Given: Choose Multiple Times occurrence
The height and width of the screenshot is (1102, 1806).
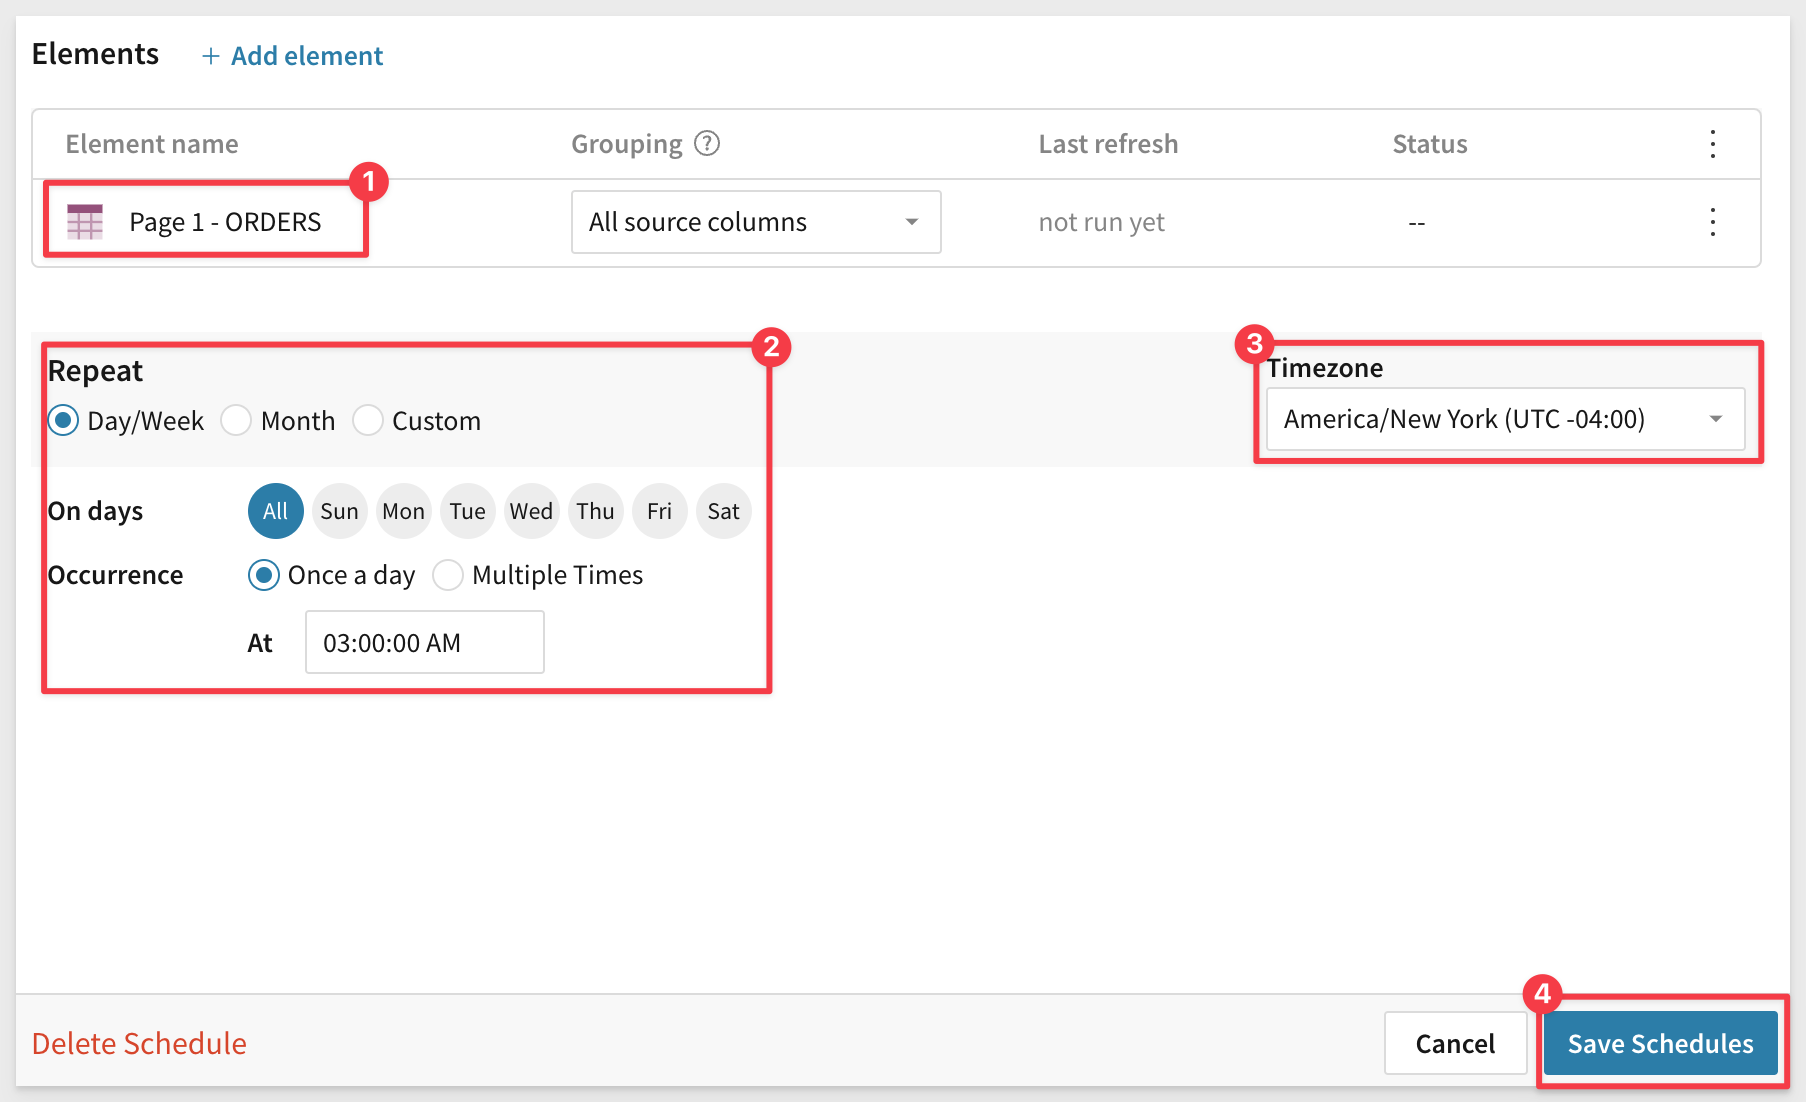Looking at the screenshot, I should tap(448, 575).
